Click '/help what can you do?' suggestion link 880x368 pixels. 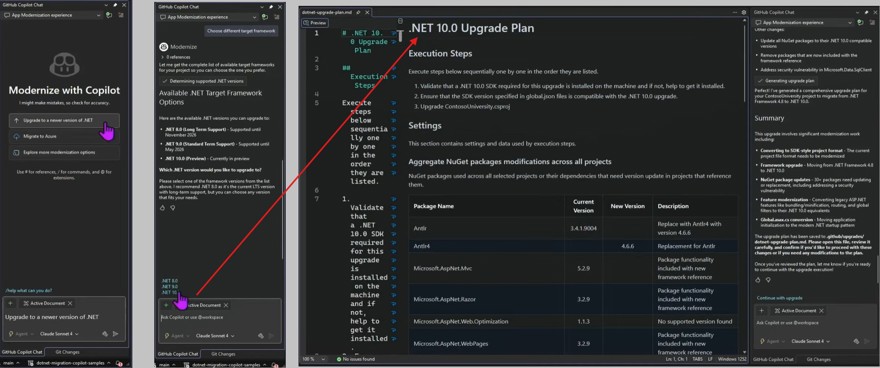29,291
